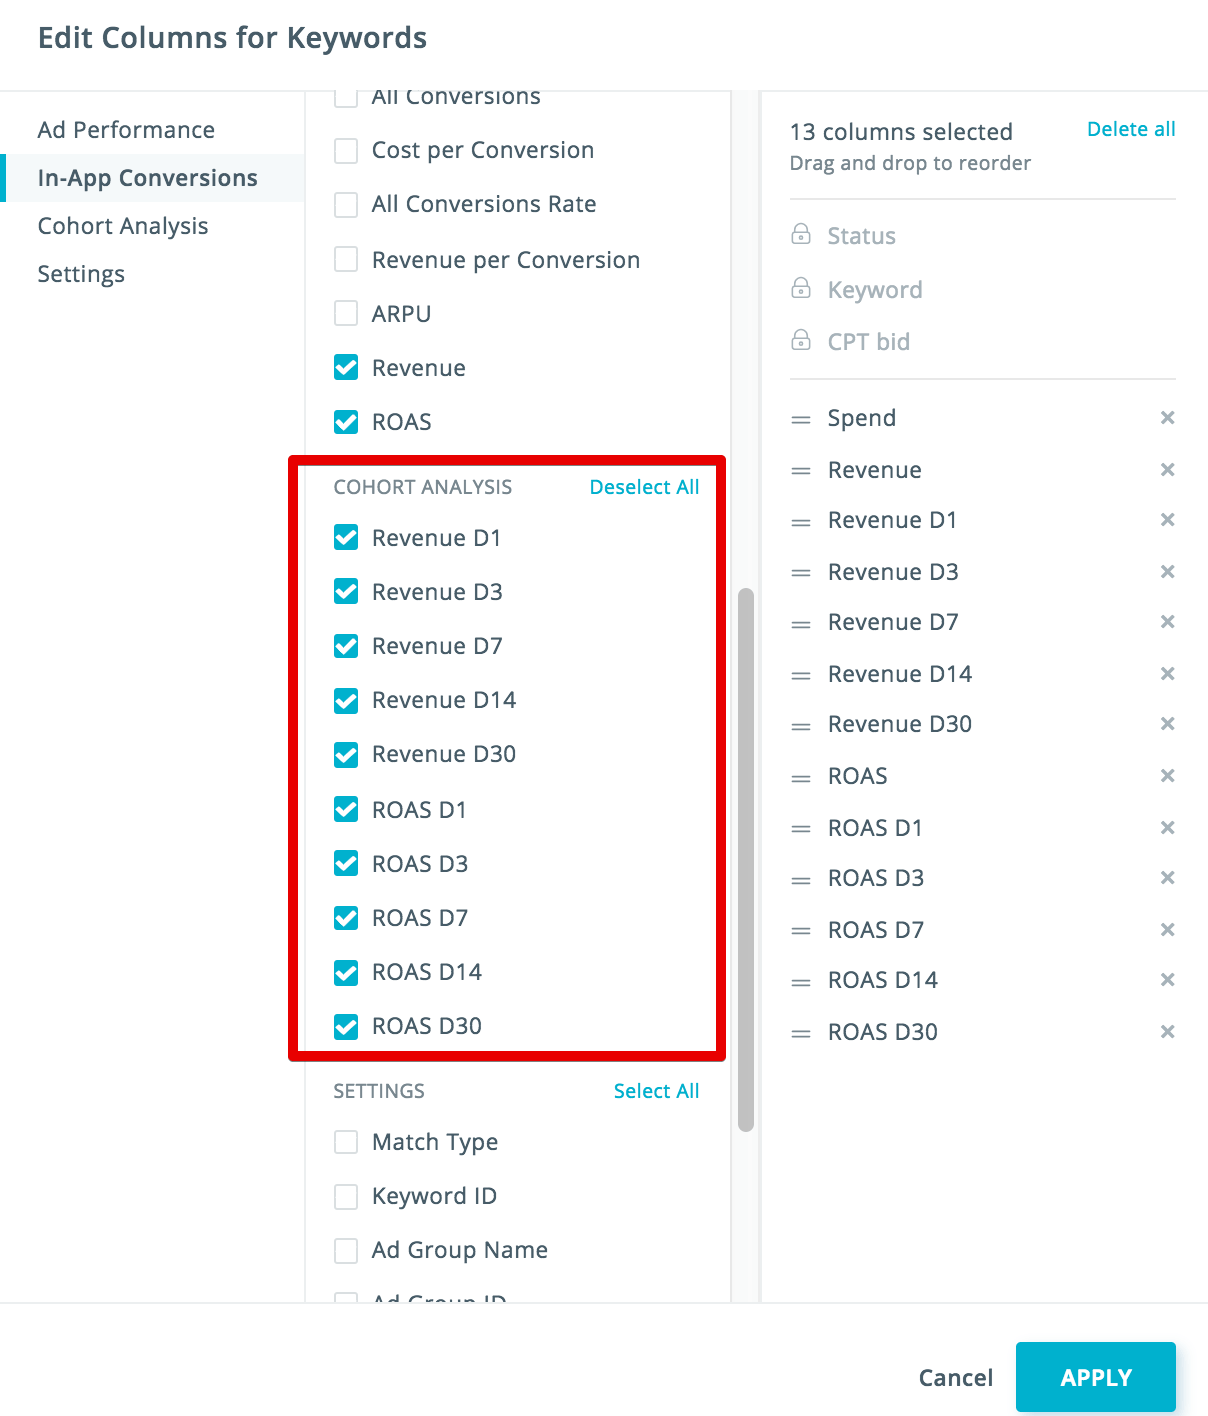Go to the Settings section in sidebar
The image size is (1208, 1416).
click(x=81, y=274)
